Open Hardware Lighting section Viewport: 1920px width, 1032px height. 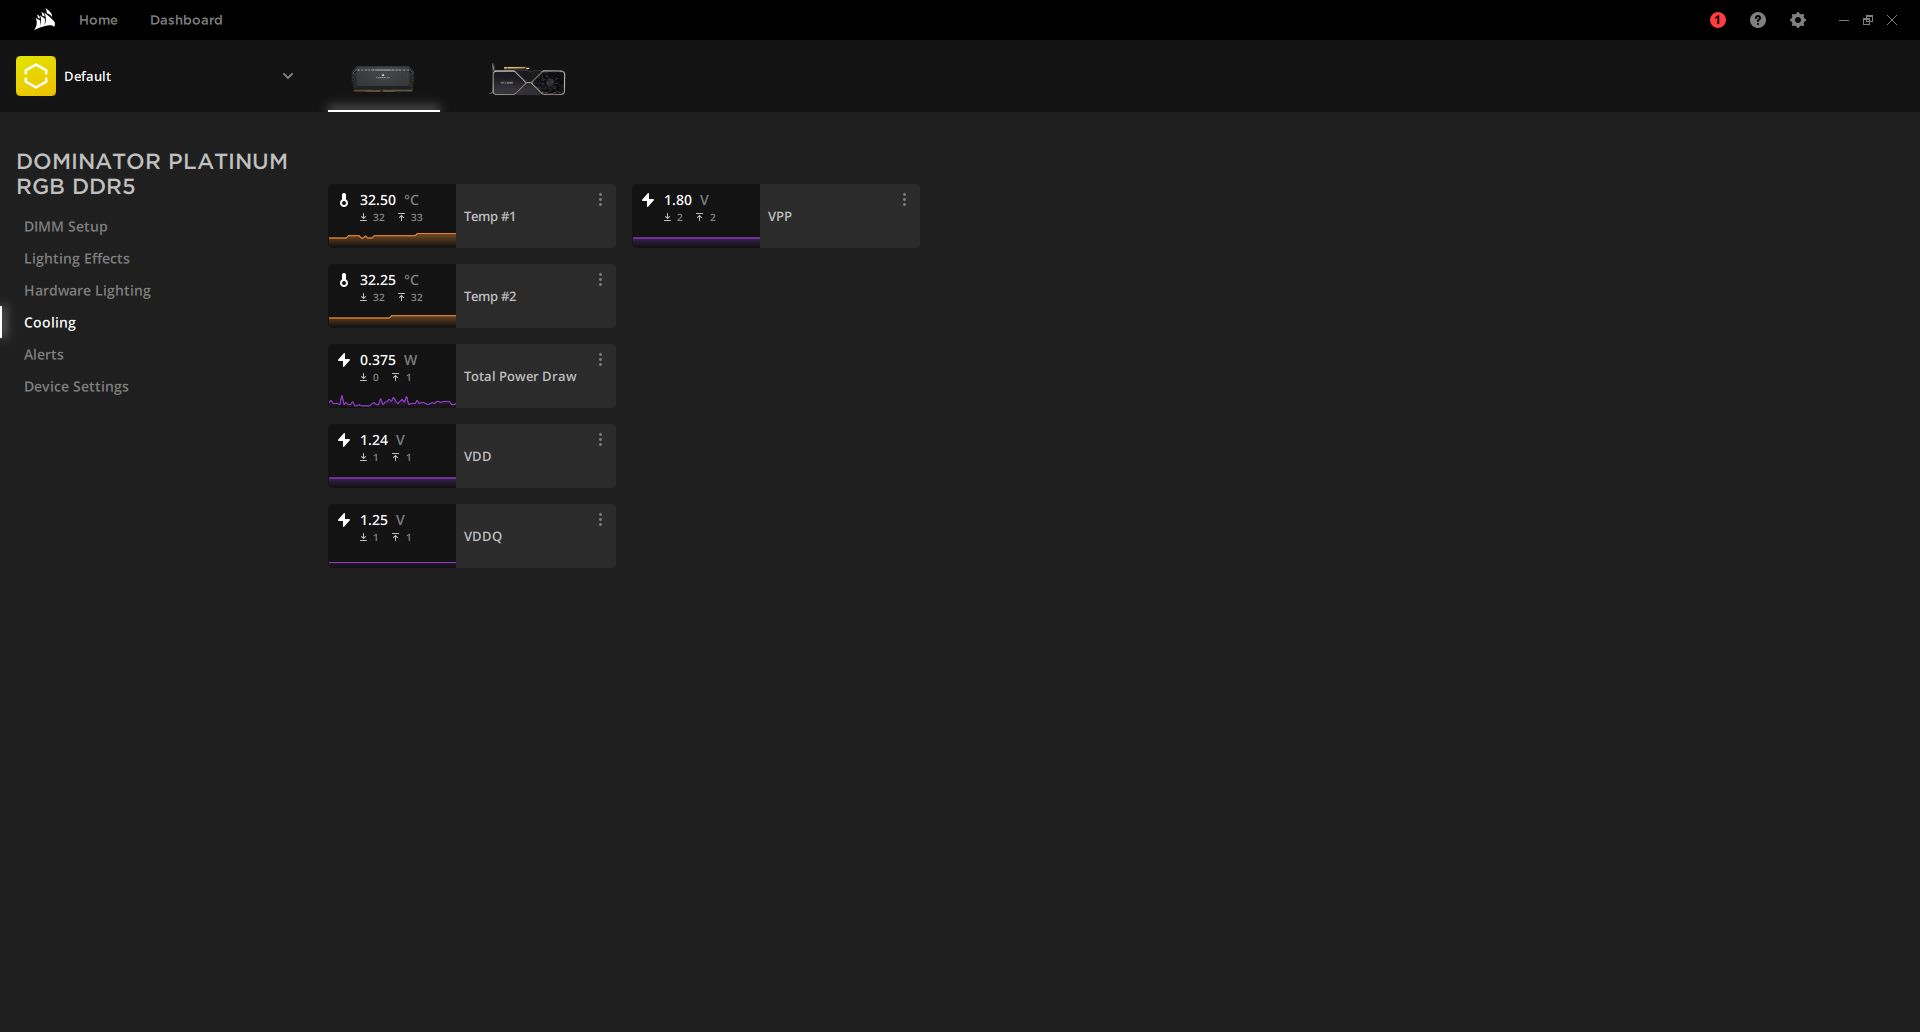(87, 291)
